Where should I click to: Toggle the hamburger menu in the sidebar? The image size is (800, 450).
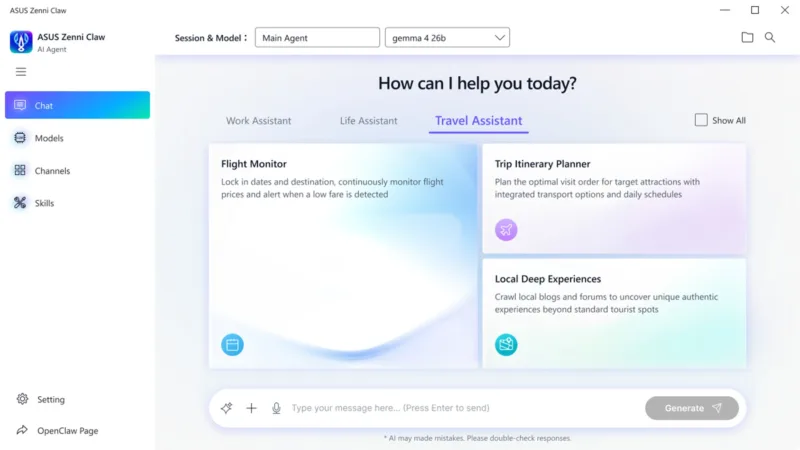tap(21, 72)
